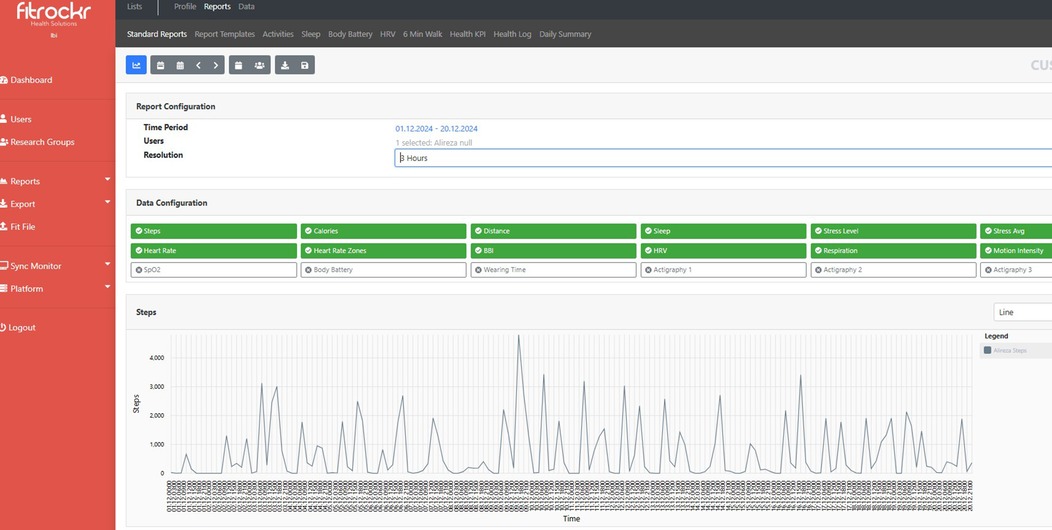Screen dimensions: 1052x530
Task: Open Dashboard from the sidebar
Action: [x=31, y=80]
